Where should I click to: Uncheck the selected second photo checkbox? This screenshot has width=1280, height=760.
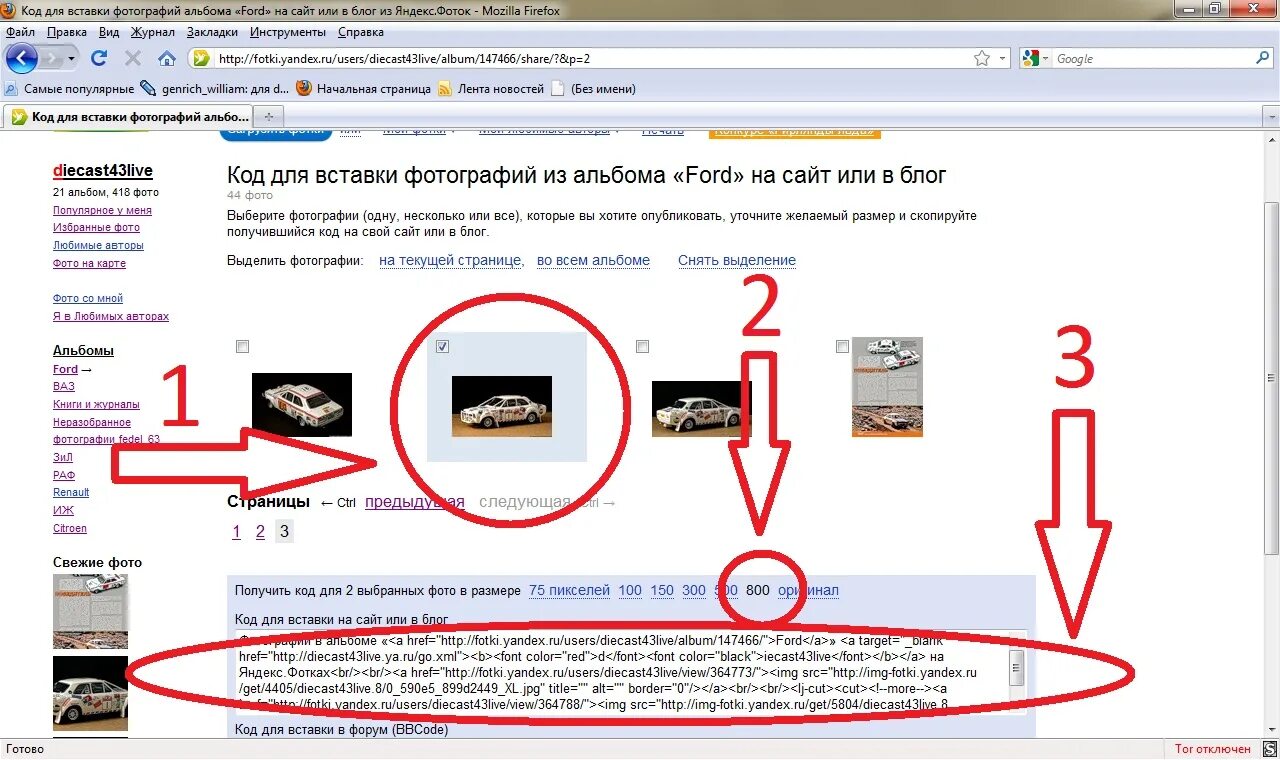pyautogui.click(x=443, y=347)
